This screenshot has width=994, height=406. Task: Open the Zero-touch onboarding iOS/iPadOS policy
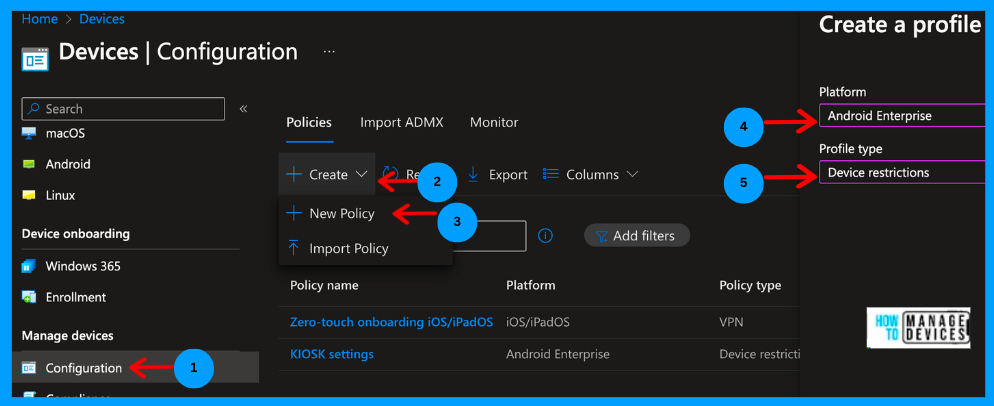click(x=391, y=322)
